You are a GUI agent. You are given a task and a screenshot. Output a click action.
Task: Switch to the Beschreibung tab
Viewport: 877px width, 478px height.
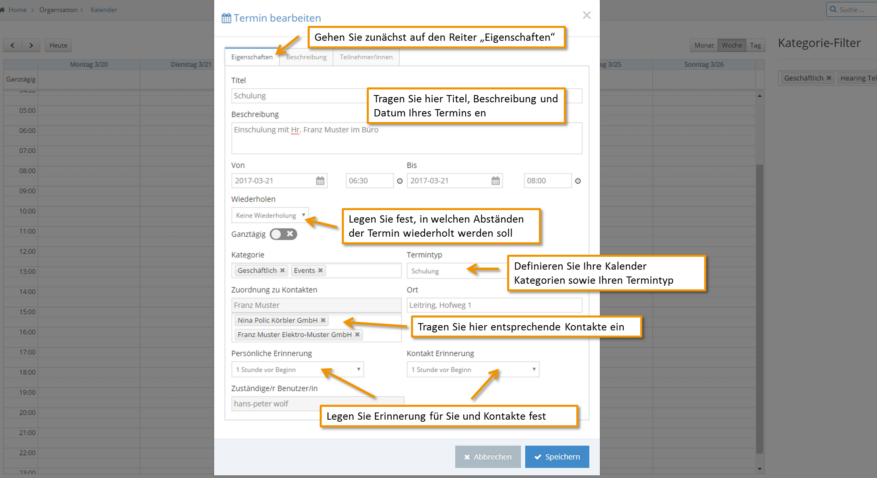click(306, 57)
